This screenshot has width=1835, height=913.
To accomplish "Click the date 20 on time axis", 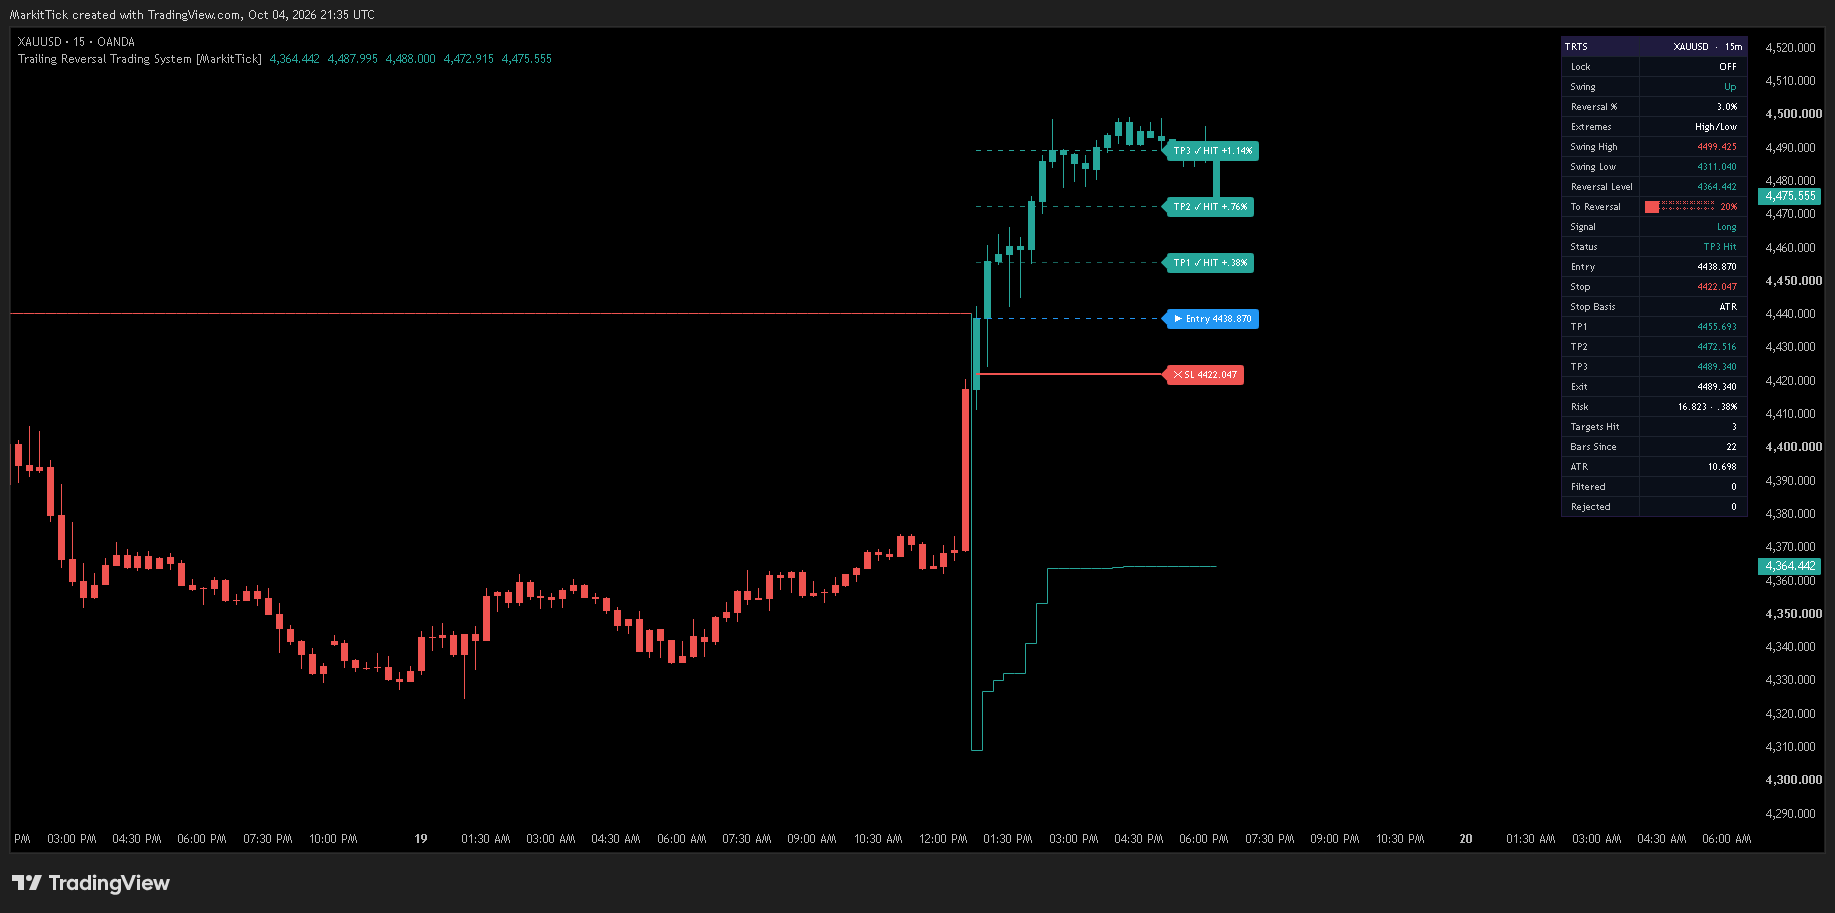I will [x=1466, y=839].
